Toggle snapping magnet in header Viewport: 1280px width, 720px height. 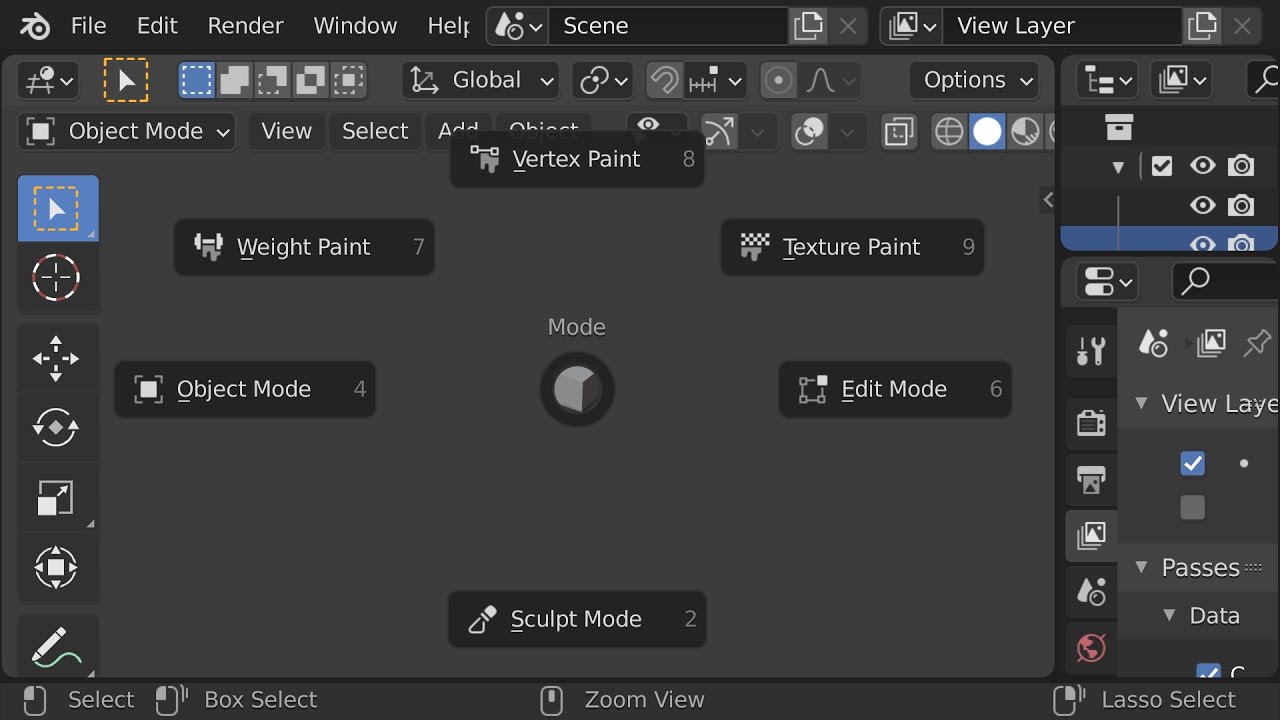coord(664,80)
